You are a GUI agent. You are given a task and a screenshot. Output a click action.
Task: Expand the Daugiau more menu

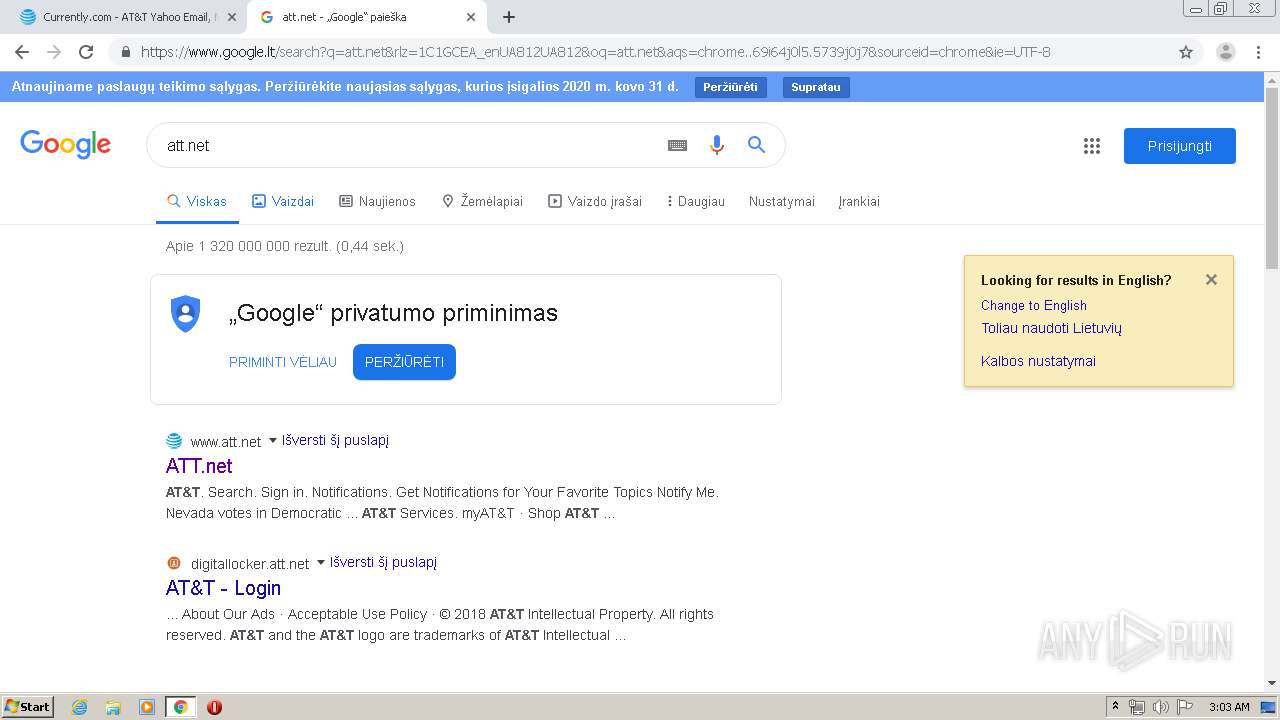click(x=695, y=201)
